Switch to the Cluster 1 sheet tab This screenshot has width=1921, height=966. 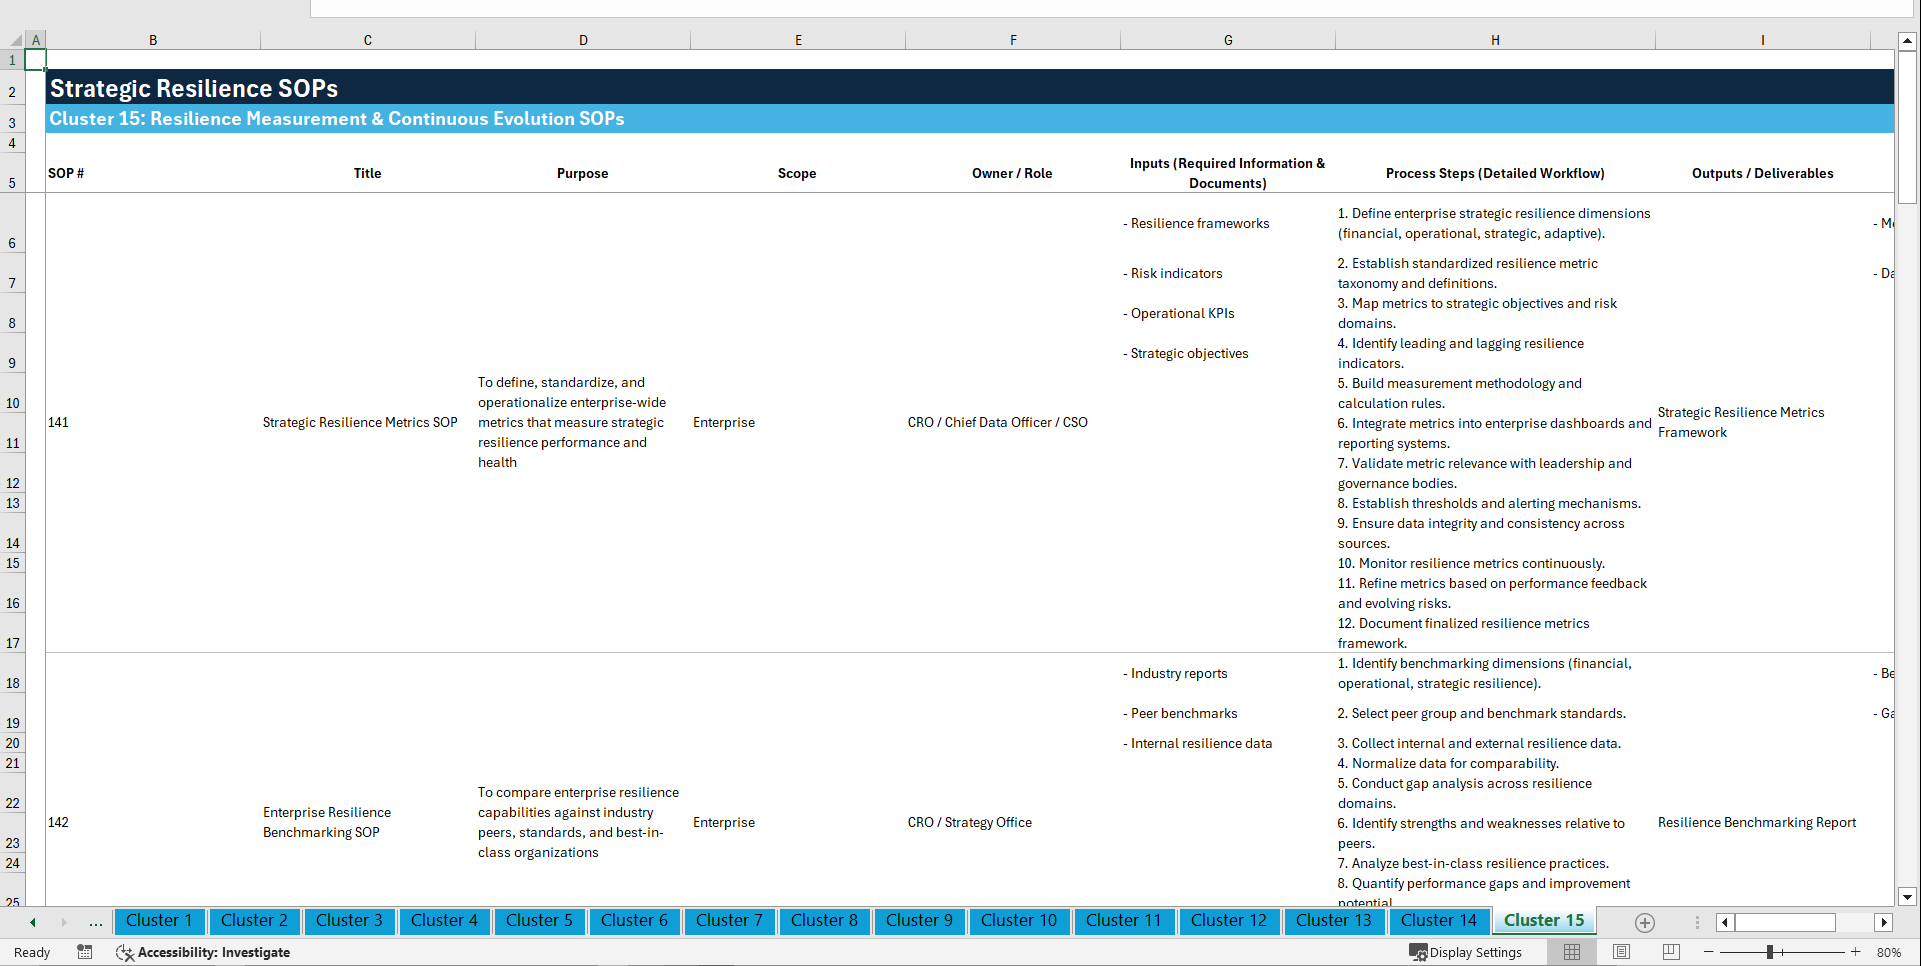tap(159, 921)
